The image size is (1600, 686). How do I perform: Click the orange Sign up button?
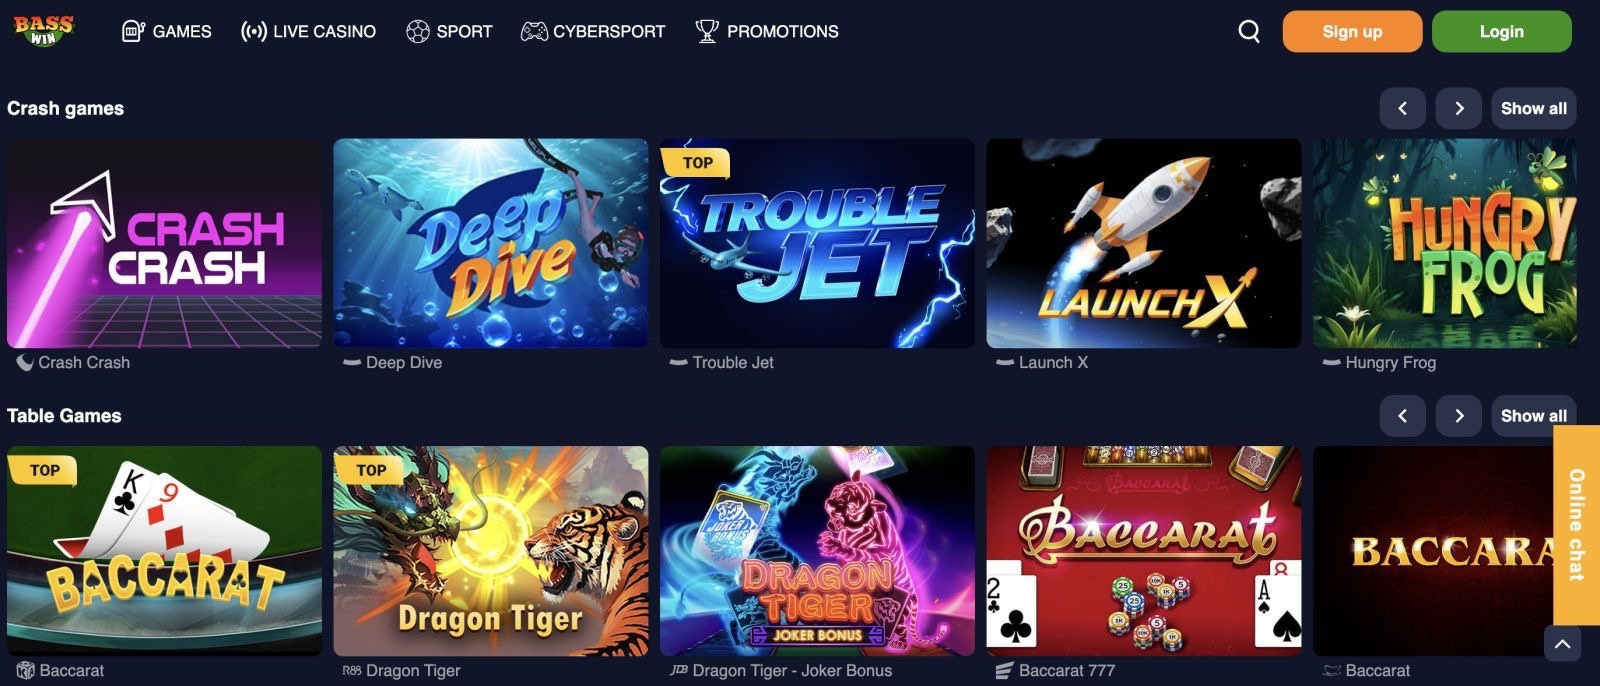point(1352,31)
